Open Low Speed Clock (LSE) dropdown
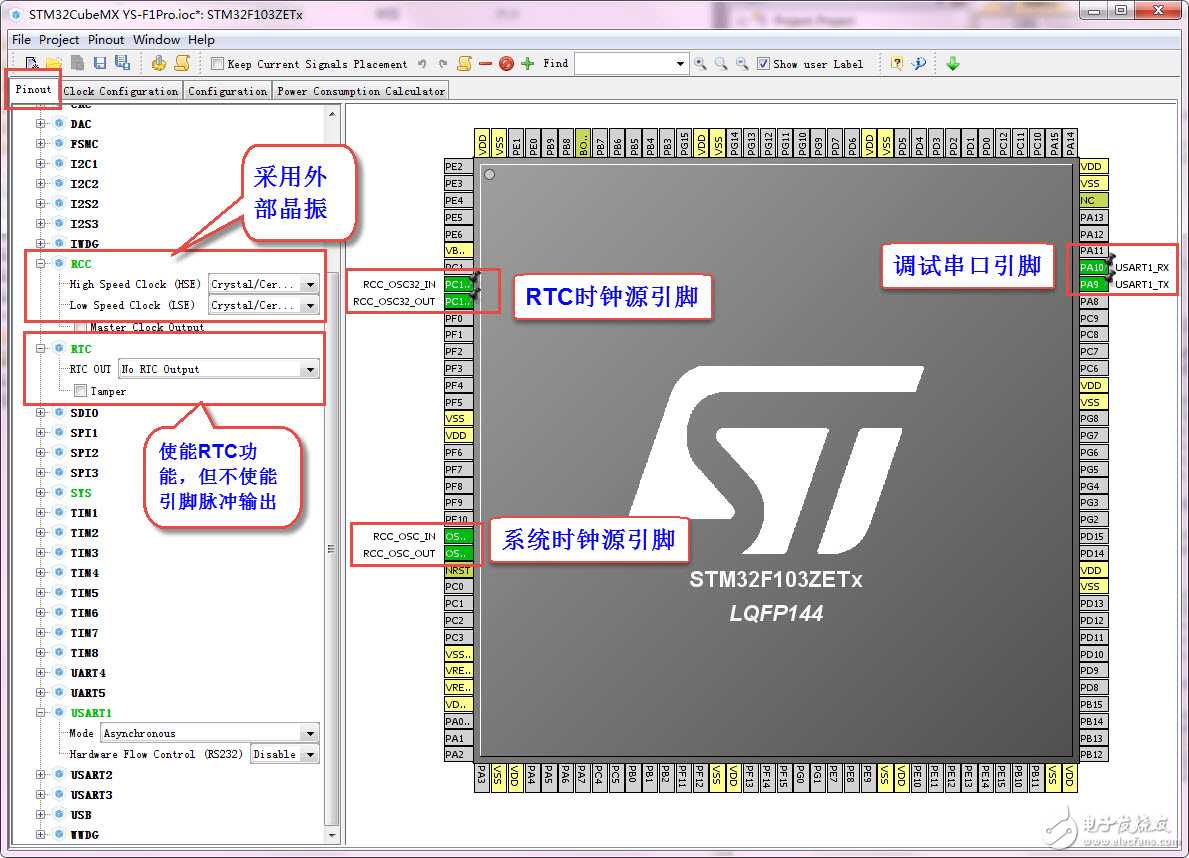 (310, 306)
